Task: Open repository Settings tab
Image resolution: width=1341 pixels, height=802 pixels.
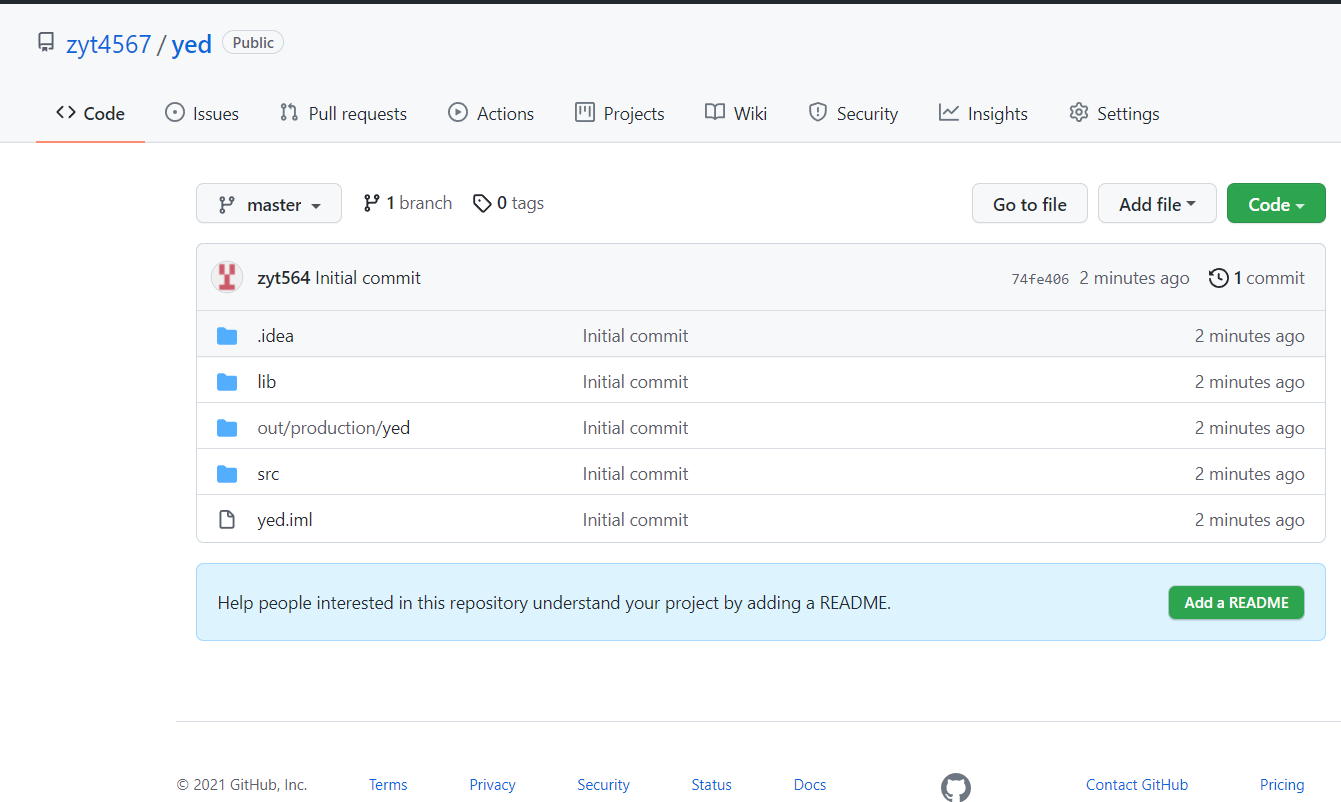Action: click(x=1114, y=113)
